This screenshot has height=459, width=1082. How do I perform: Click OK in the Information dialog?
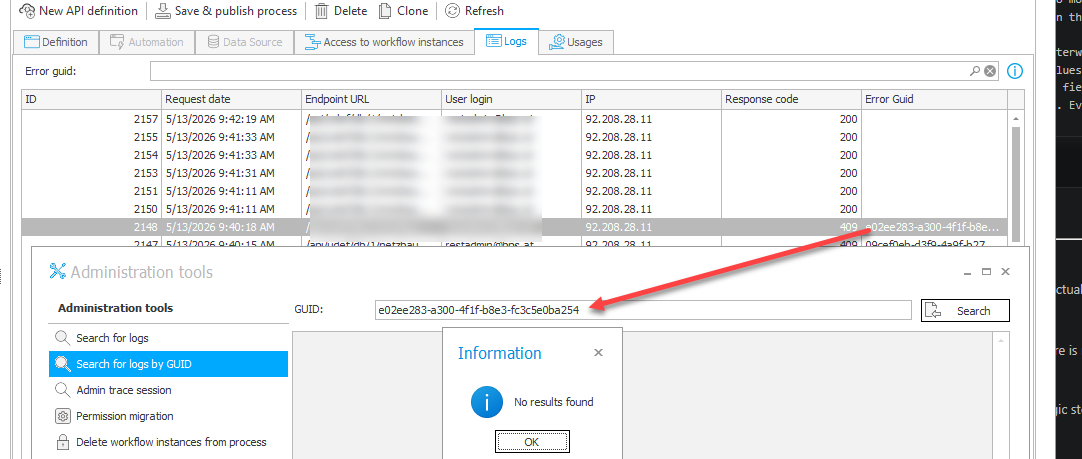click(x=532, y=442)
